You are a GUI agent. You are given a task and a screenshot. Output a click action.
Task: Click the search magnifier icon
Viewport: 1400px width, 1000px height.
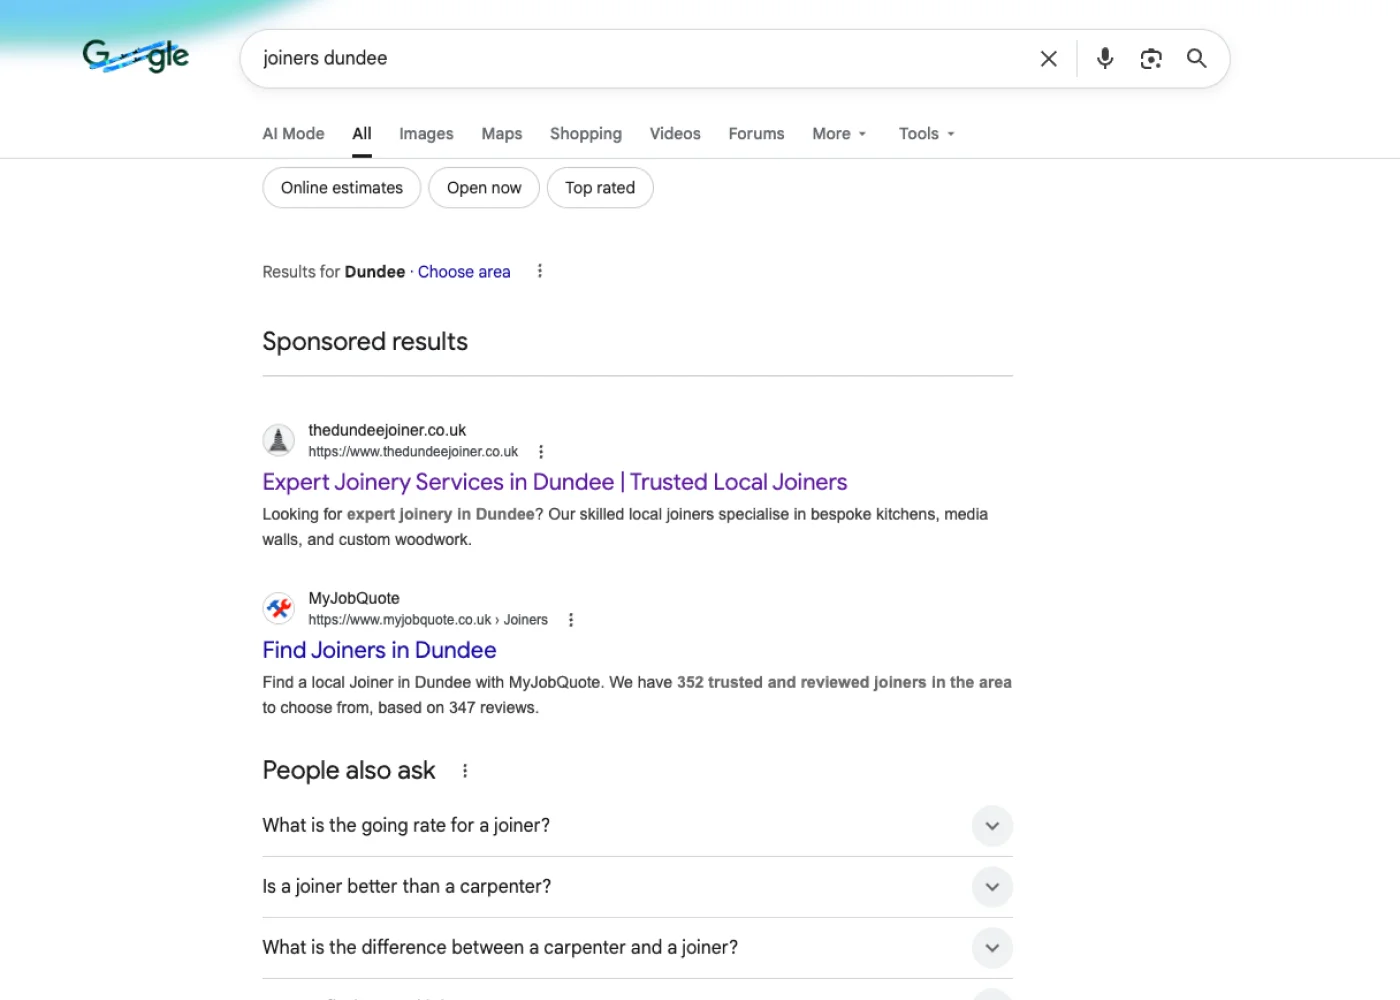tap(1196, 58)
